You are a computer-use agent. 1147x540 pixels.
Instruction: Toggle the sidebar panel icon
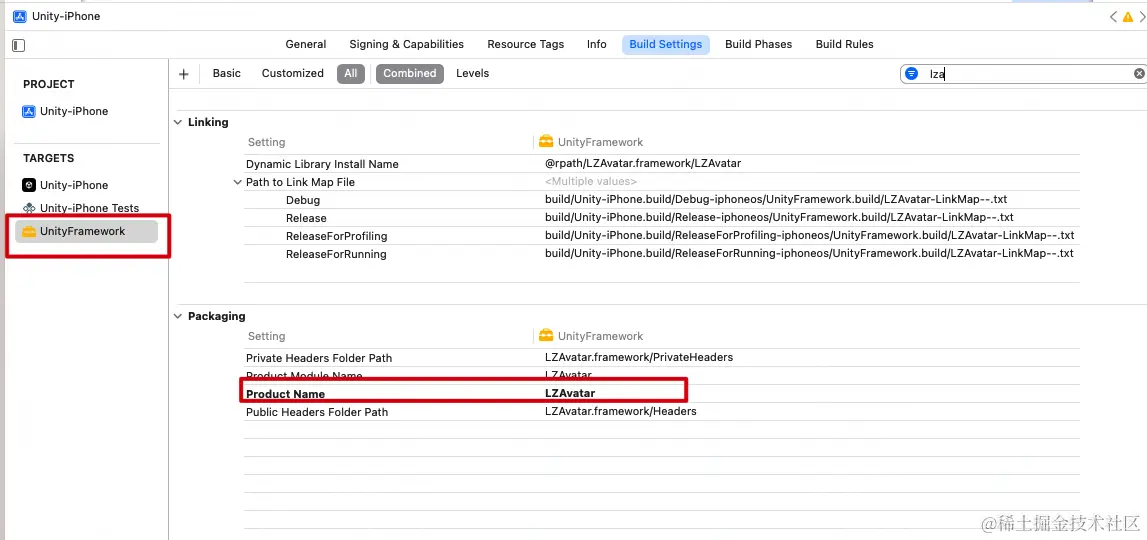(19, 45)
